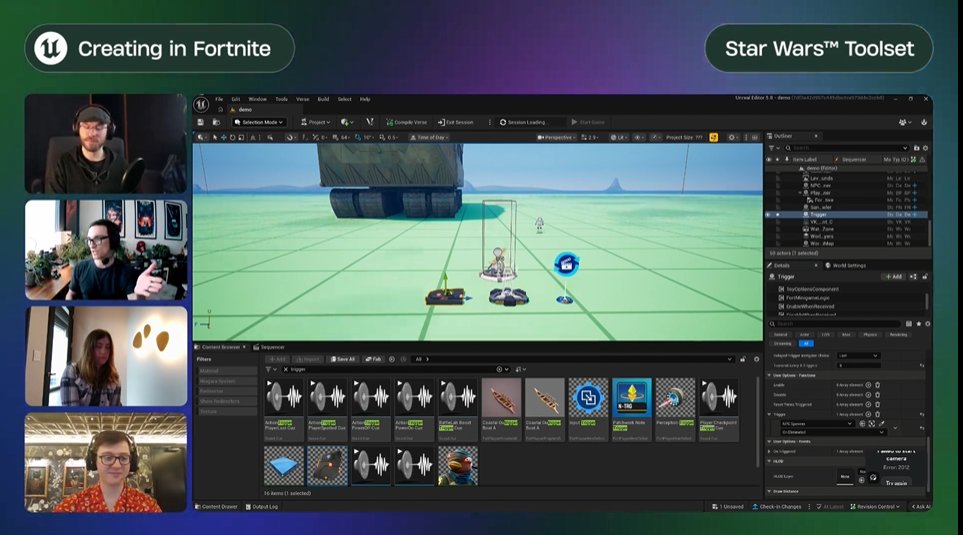Clear the trigger search with X icon

click(286, 369)
